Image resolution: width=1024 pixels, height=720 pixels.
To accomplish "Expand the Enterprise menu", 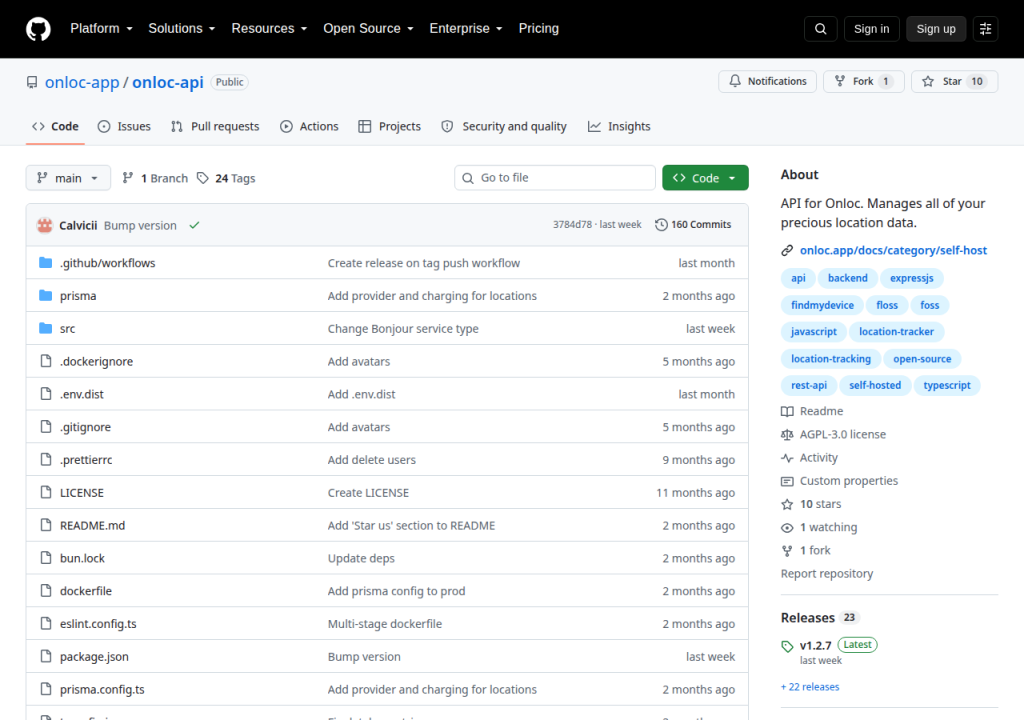I will pyautogui.click(x=466, y=29).
